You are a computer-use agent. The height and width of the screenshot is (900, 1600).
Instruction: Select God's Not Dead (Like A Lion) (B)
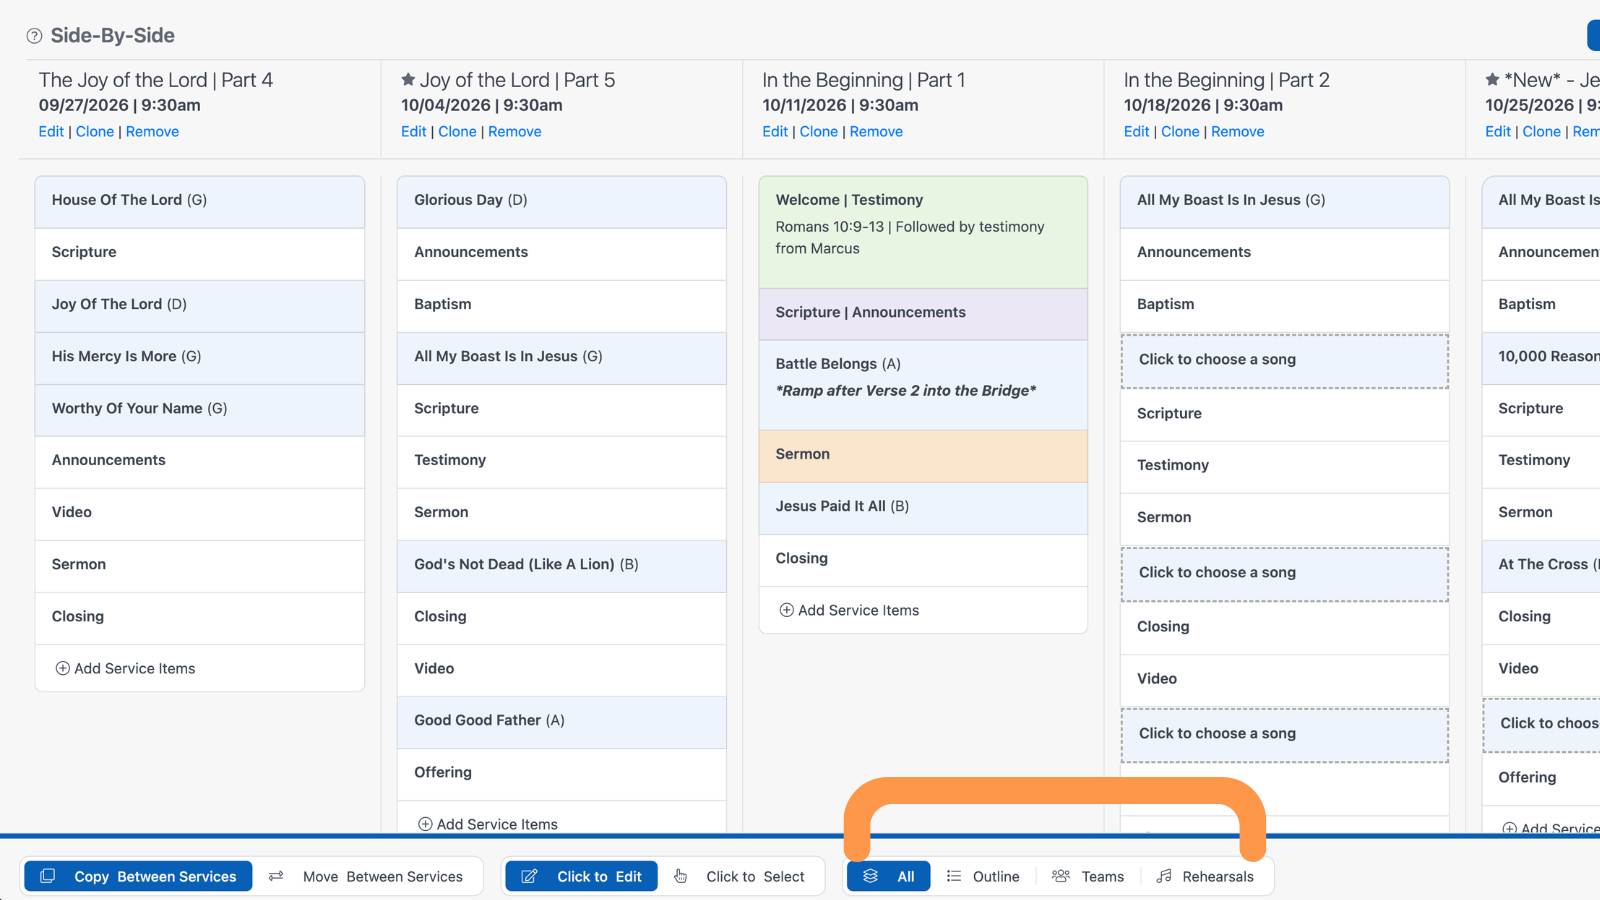tap(562, 566)
